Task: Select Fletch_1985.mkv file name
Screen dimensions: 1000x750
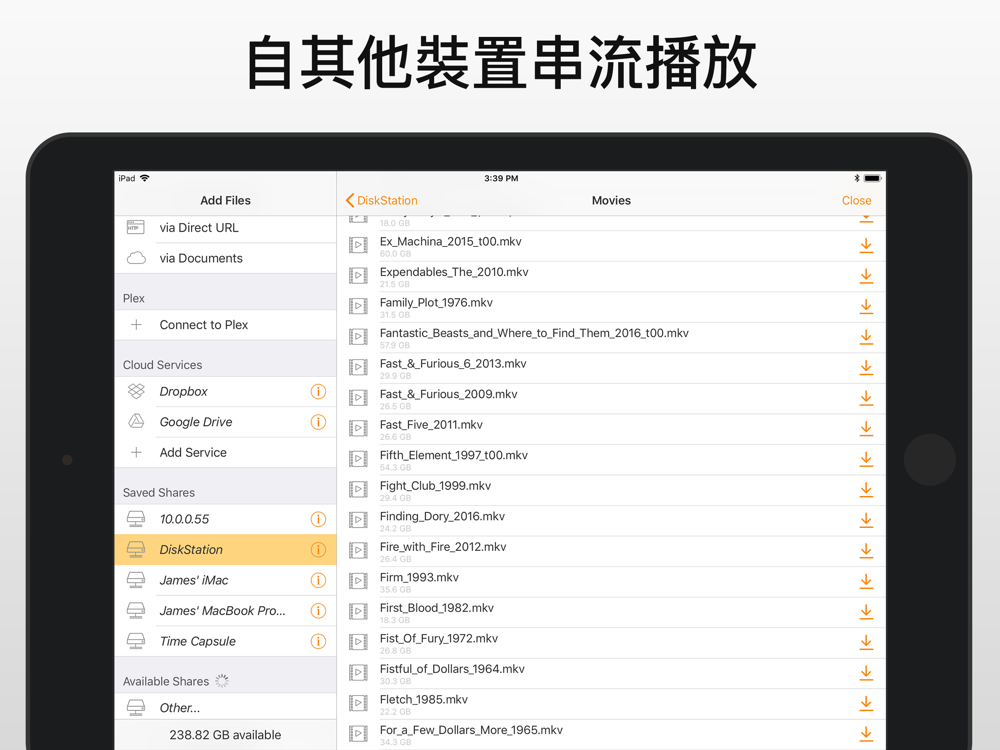Action: pos(424,700)
